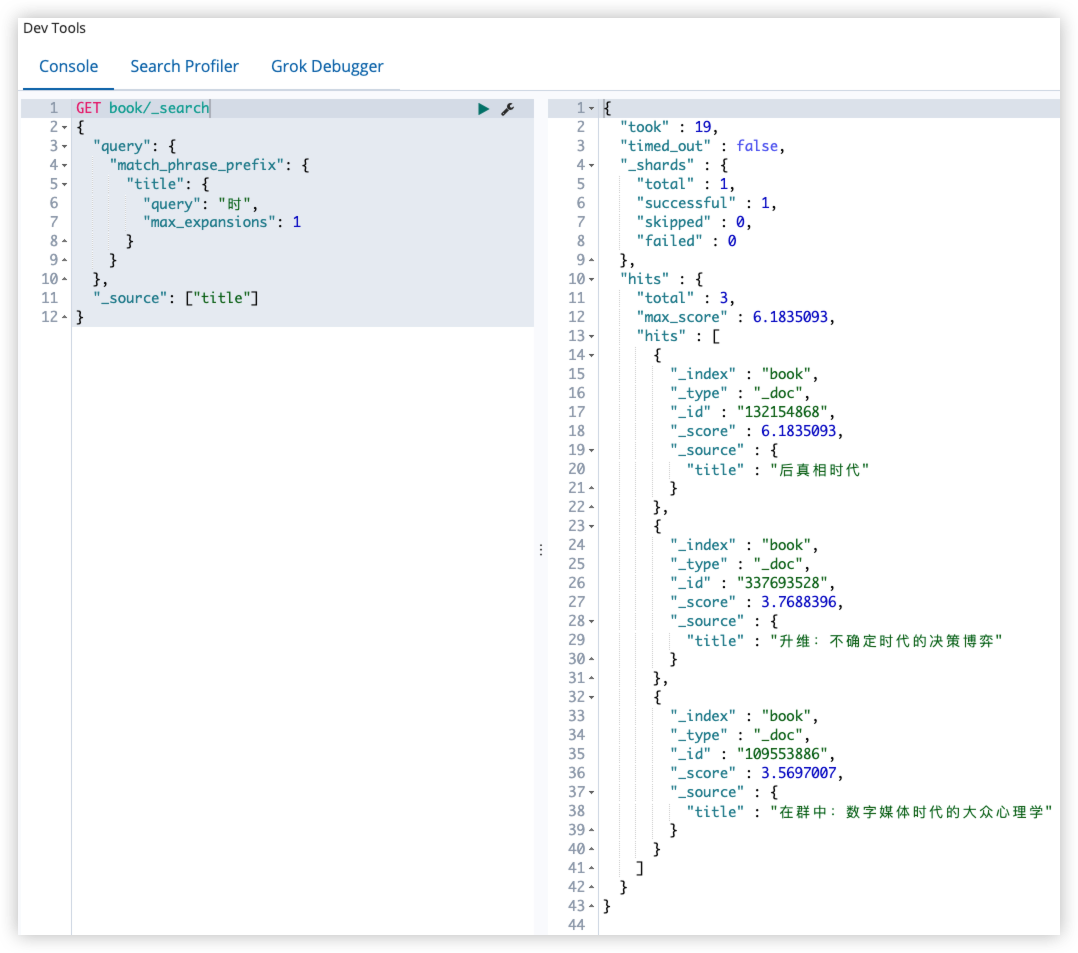Screen dimensions: 1078x953
Task: Open the Grok Debugger tab
Action: 327,66
